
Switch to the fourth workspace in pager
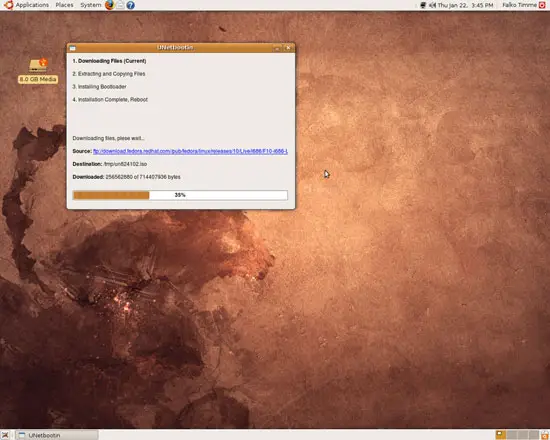point(533,435)
